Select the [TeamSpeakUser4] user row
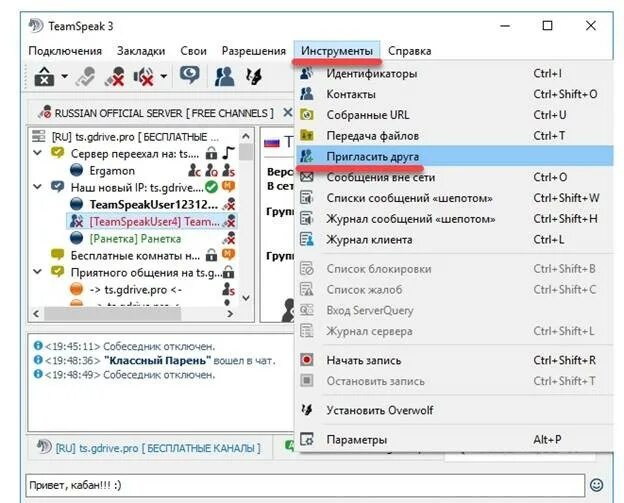 pyautogui.click(x=152, y=222)
